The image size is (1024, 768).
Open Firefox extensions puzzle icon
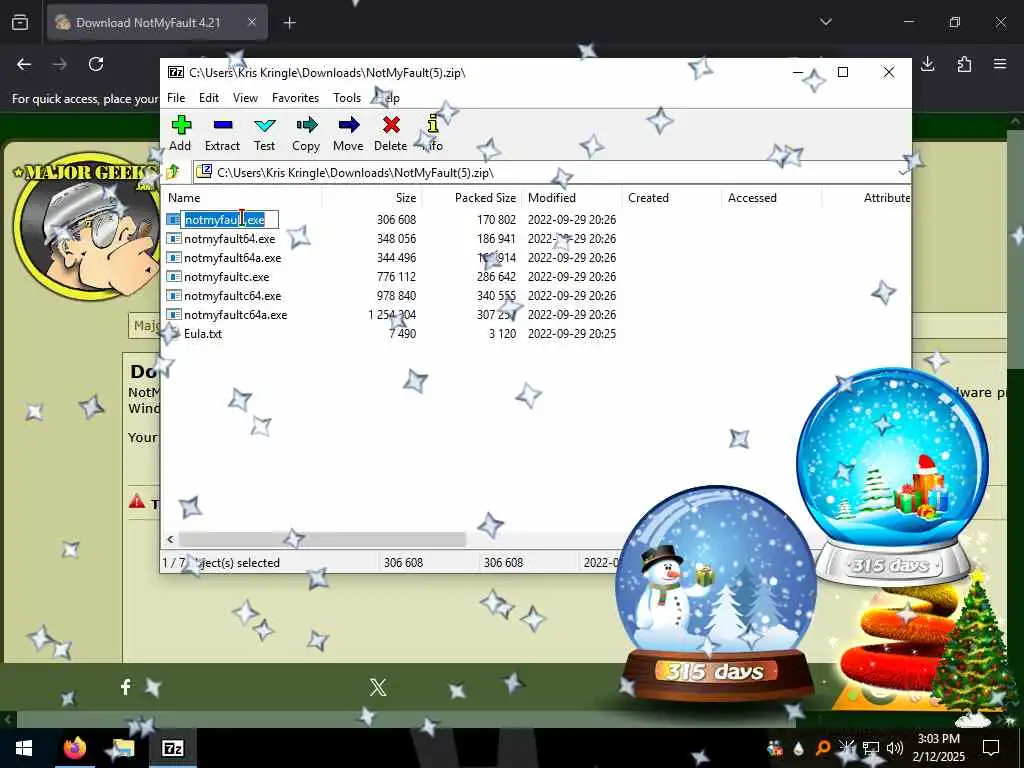coord(964,64)
